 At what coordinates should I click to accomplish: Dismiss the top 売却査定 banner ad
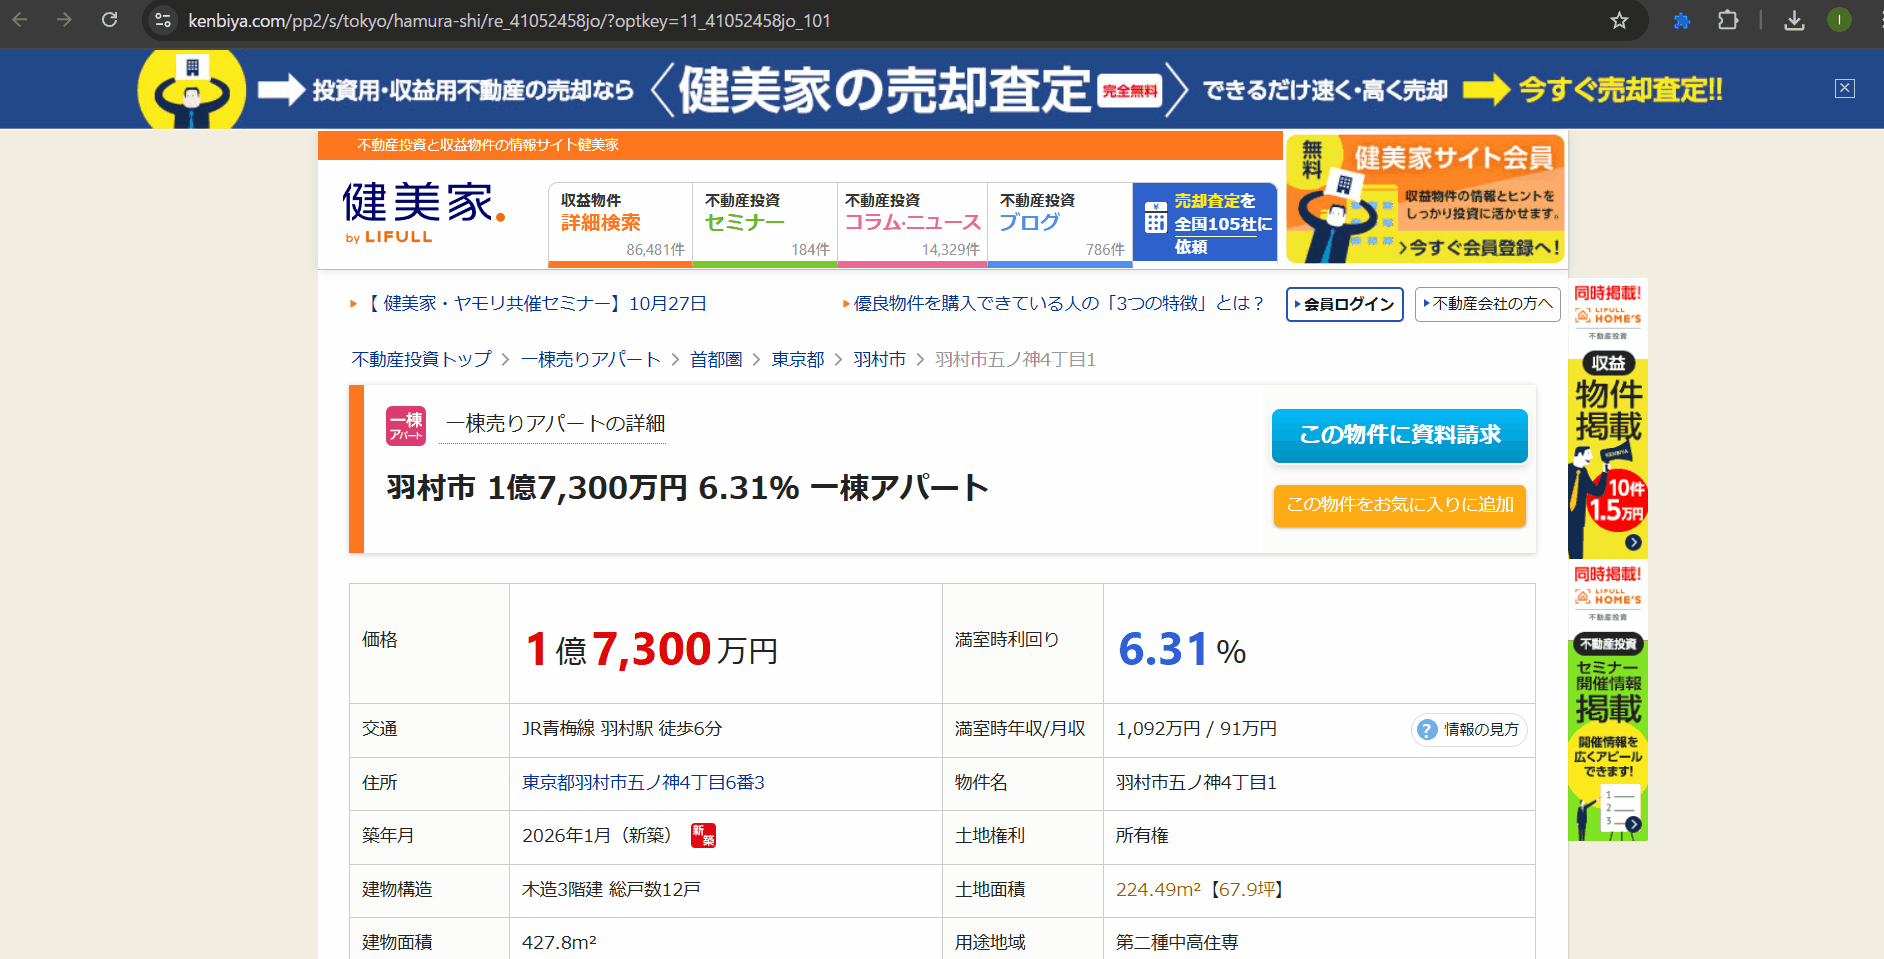click(1845, 88)
